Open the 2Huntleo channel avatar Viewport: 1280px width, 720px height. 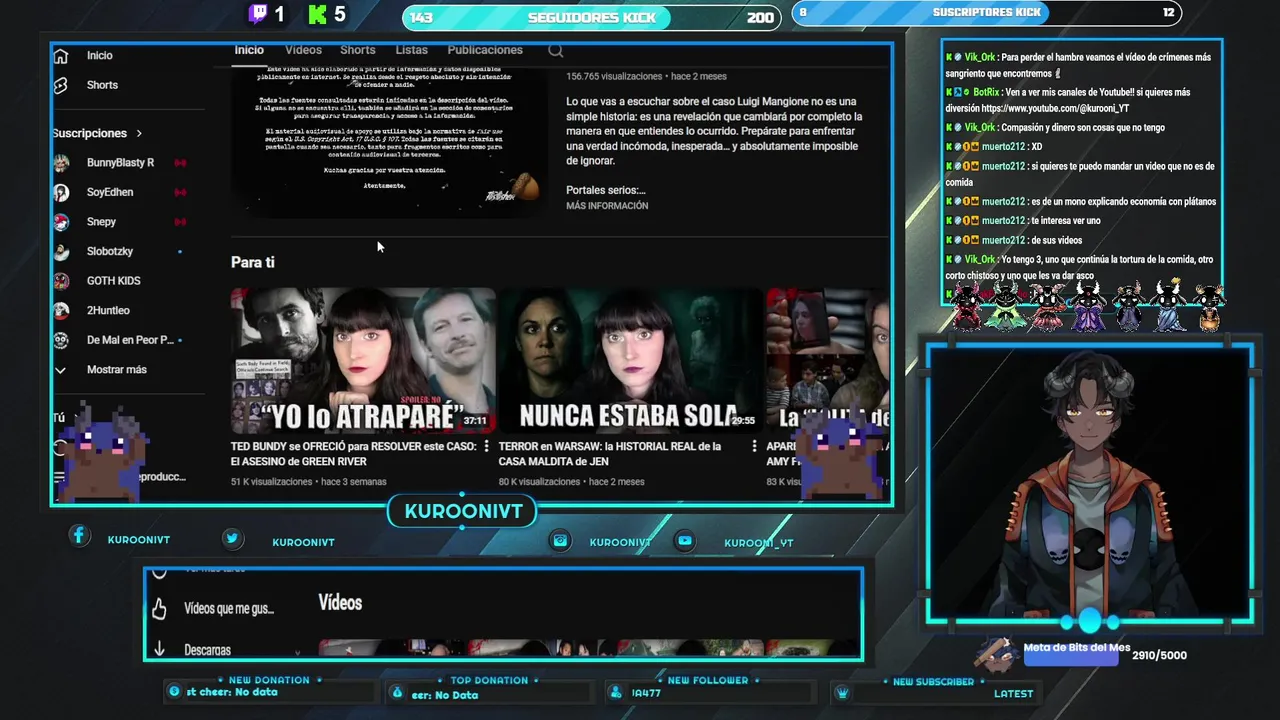click(x=61, y=311)
